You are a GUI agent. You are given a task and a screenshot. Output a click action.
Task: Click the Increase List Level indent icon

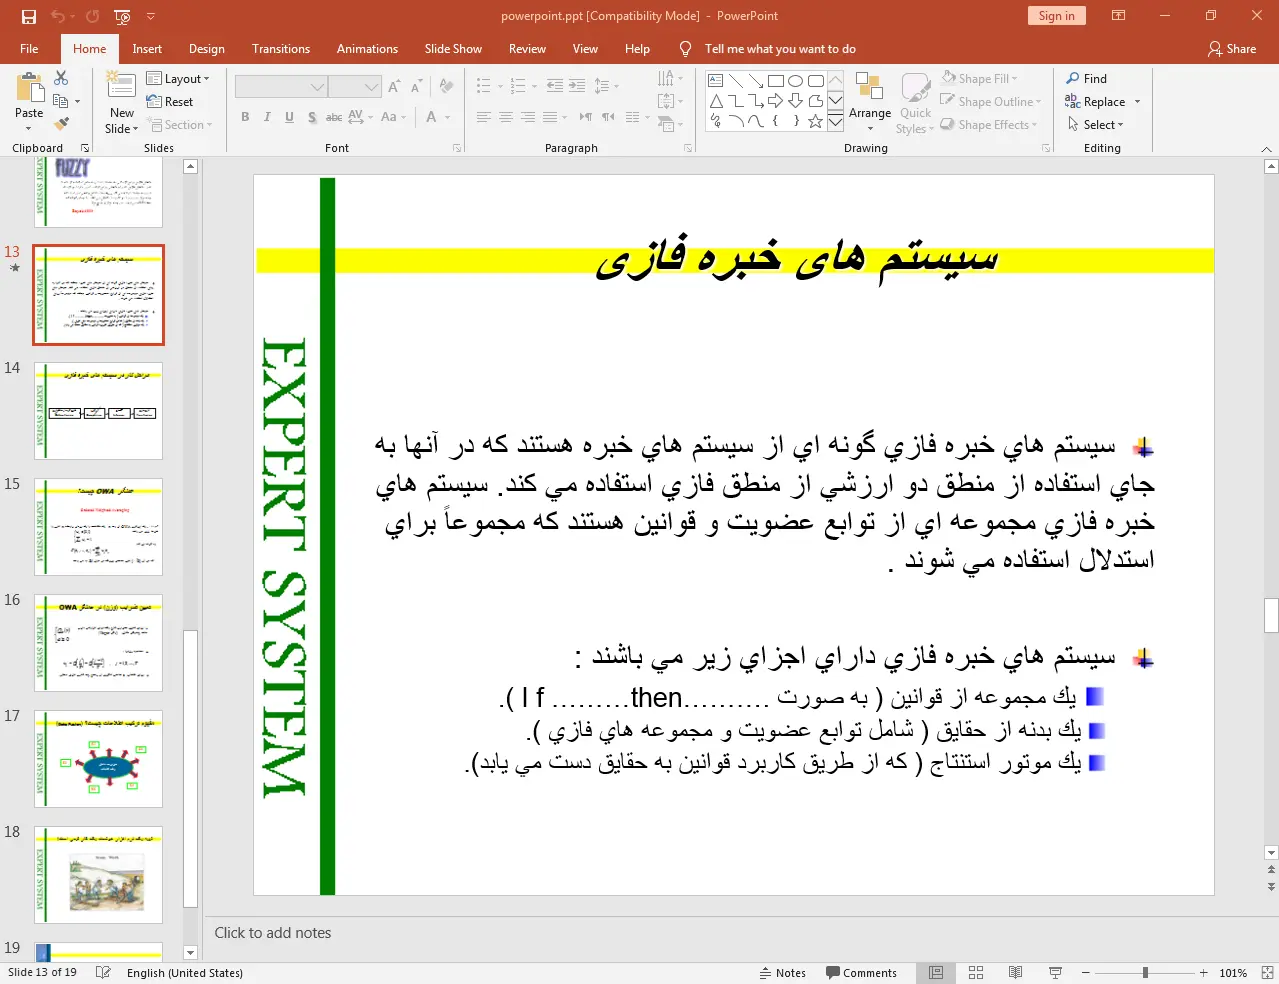tap(577, 86)
